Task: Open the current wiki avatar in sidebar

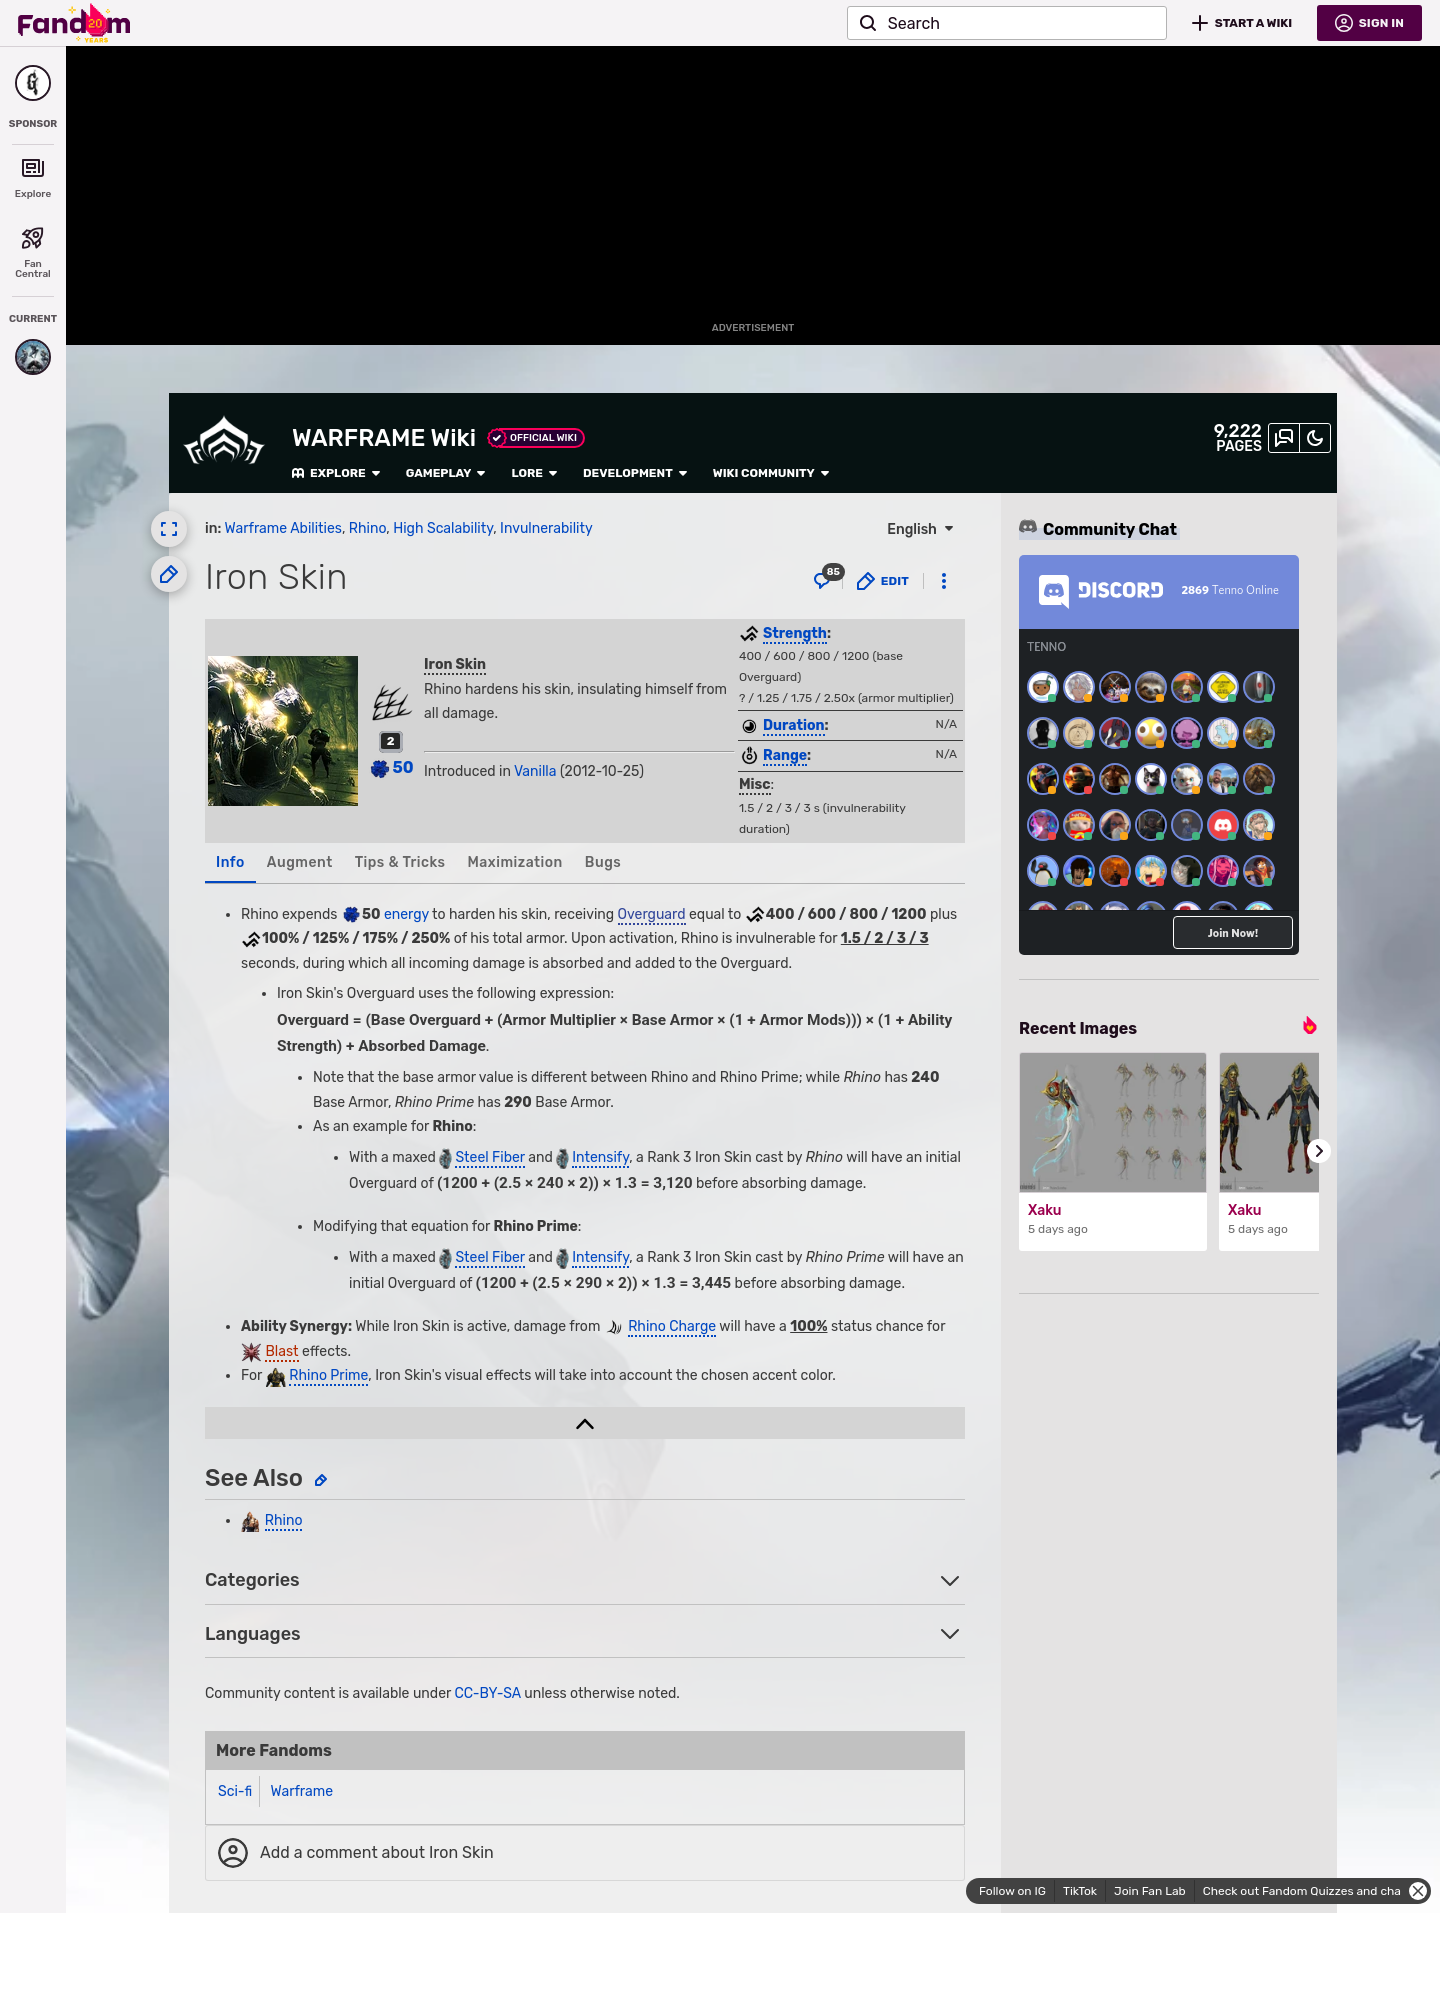Action: pyautogui.click(x=33, y=357)
